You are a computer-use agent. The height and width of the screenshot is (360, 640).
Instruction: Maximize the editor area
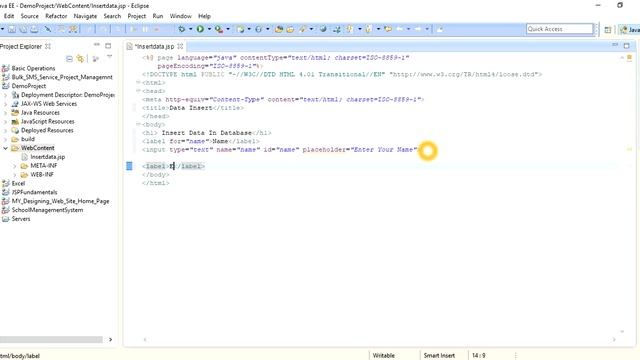(x=627, y=46)
